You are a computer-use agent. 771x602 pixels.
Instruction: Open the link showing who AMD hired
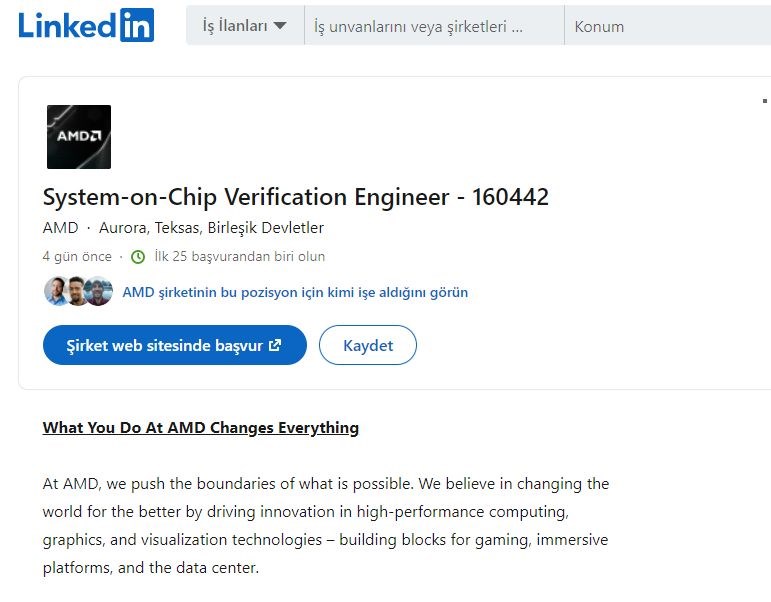(295, 292)
